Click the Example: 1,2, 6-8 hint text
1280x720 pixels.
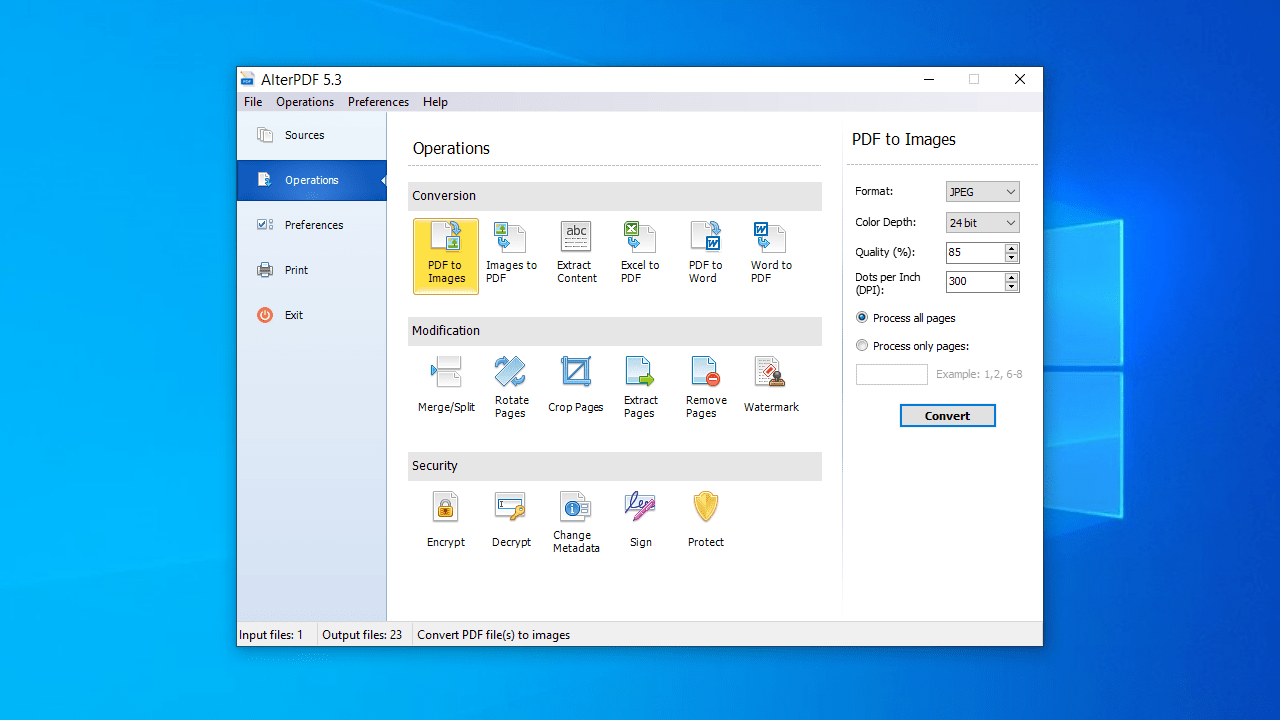pyautogui.click(x=979, y=374)
